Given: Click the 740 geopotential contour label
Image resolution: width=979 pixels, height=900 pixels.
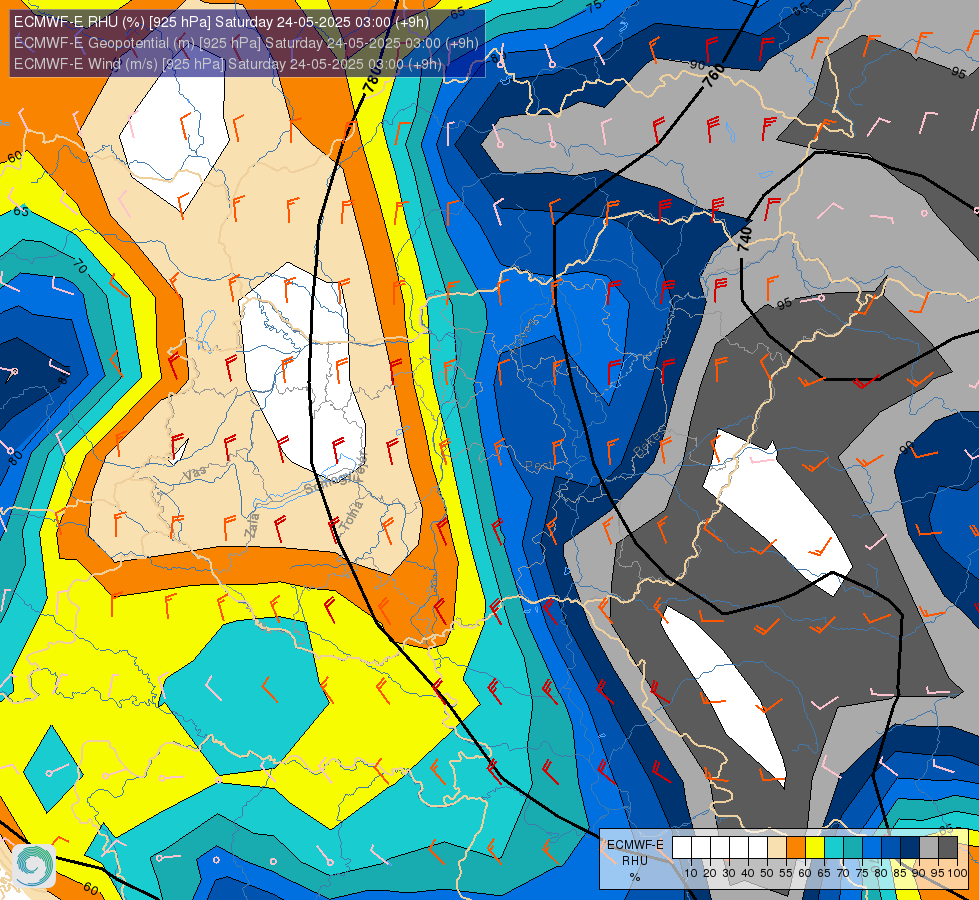Looking at the screenshot, I should pyautogui.click(x=744, y=239).
